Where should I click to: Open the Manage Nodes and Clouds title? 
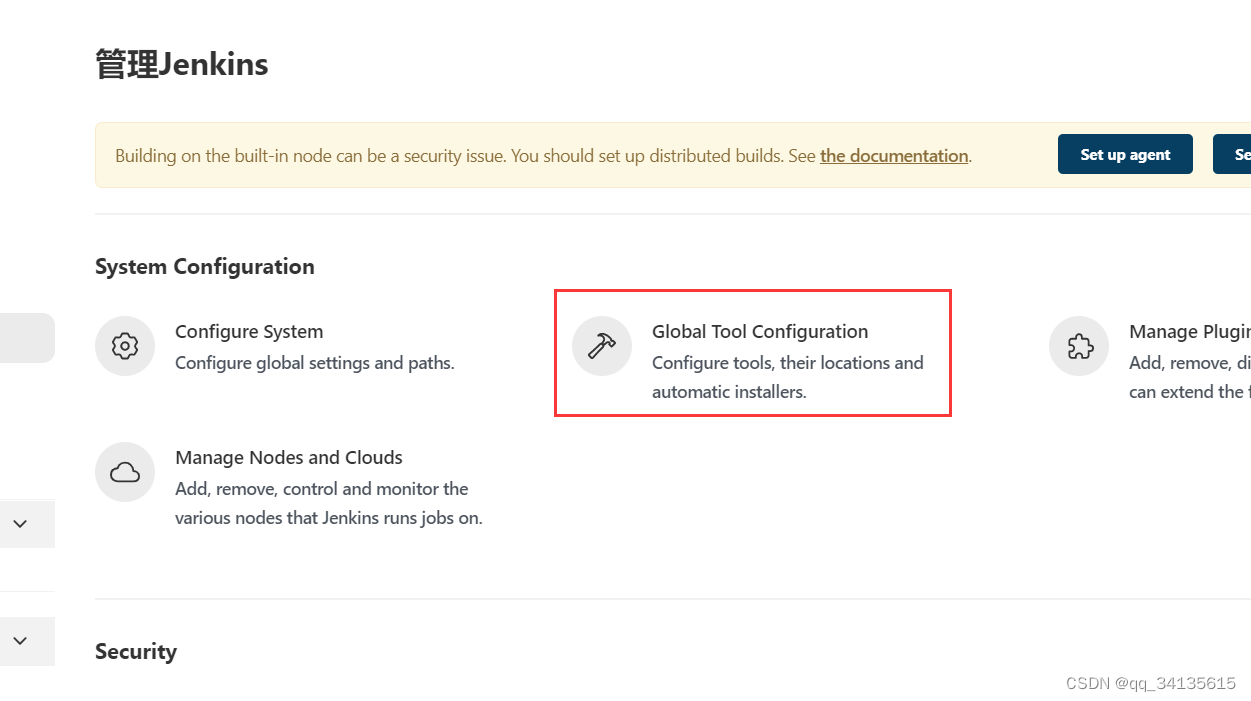pos(289,457)
